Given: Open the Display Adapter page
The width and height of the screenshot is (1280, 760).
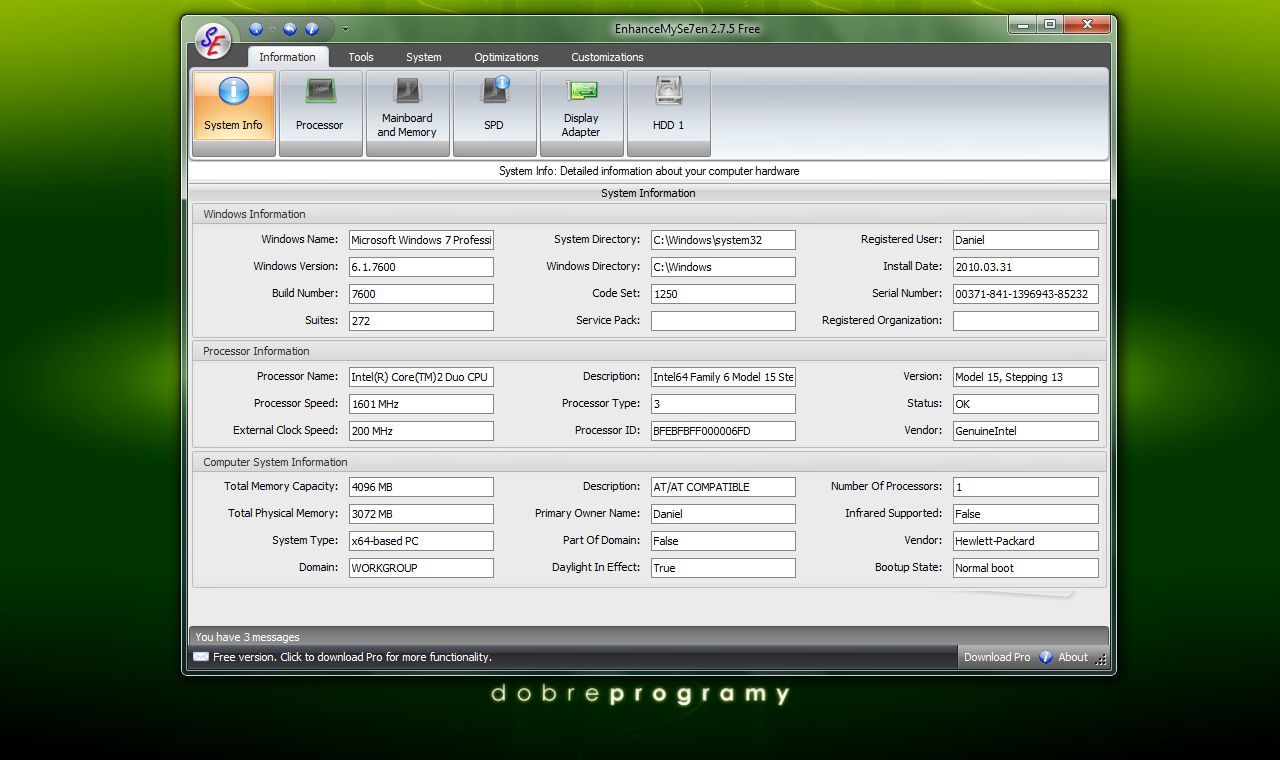Looking at the screenshot, I should pyautogui.click(x=581, y=113).
